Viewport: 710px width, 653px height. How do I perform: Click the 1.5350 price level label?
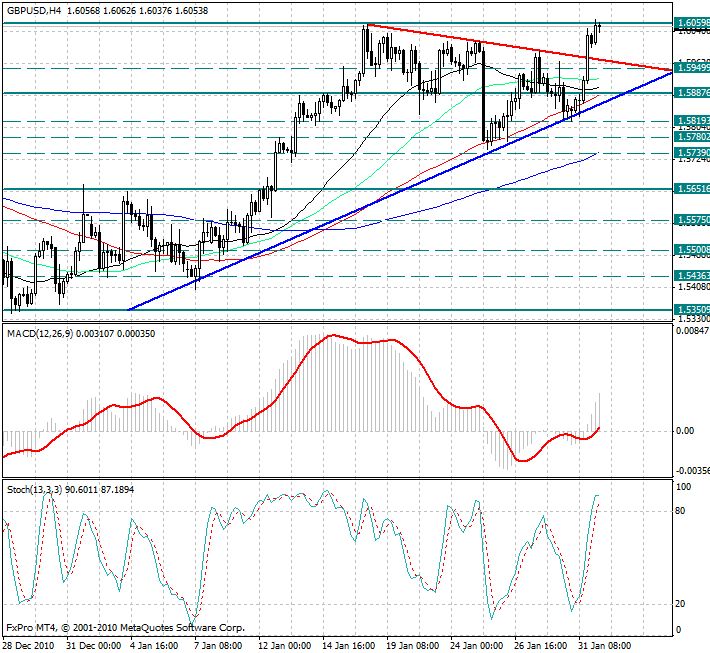pos(692,310)
